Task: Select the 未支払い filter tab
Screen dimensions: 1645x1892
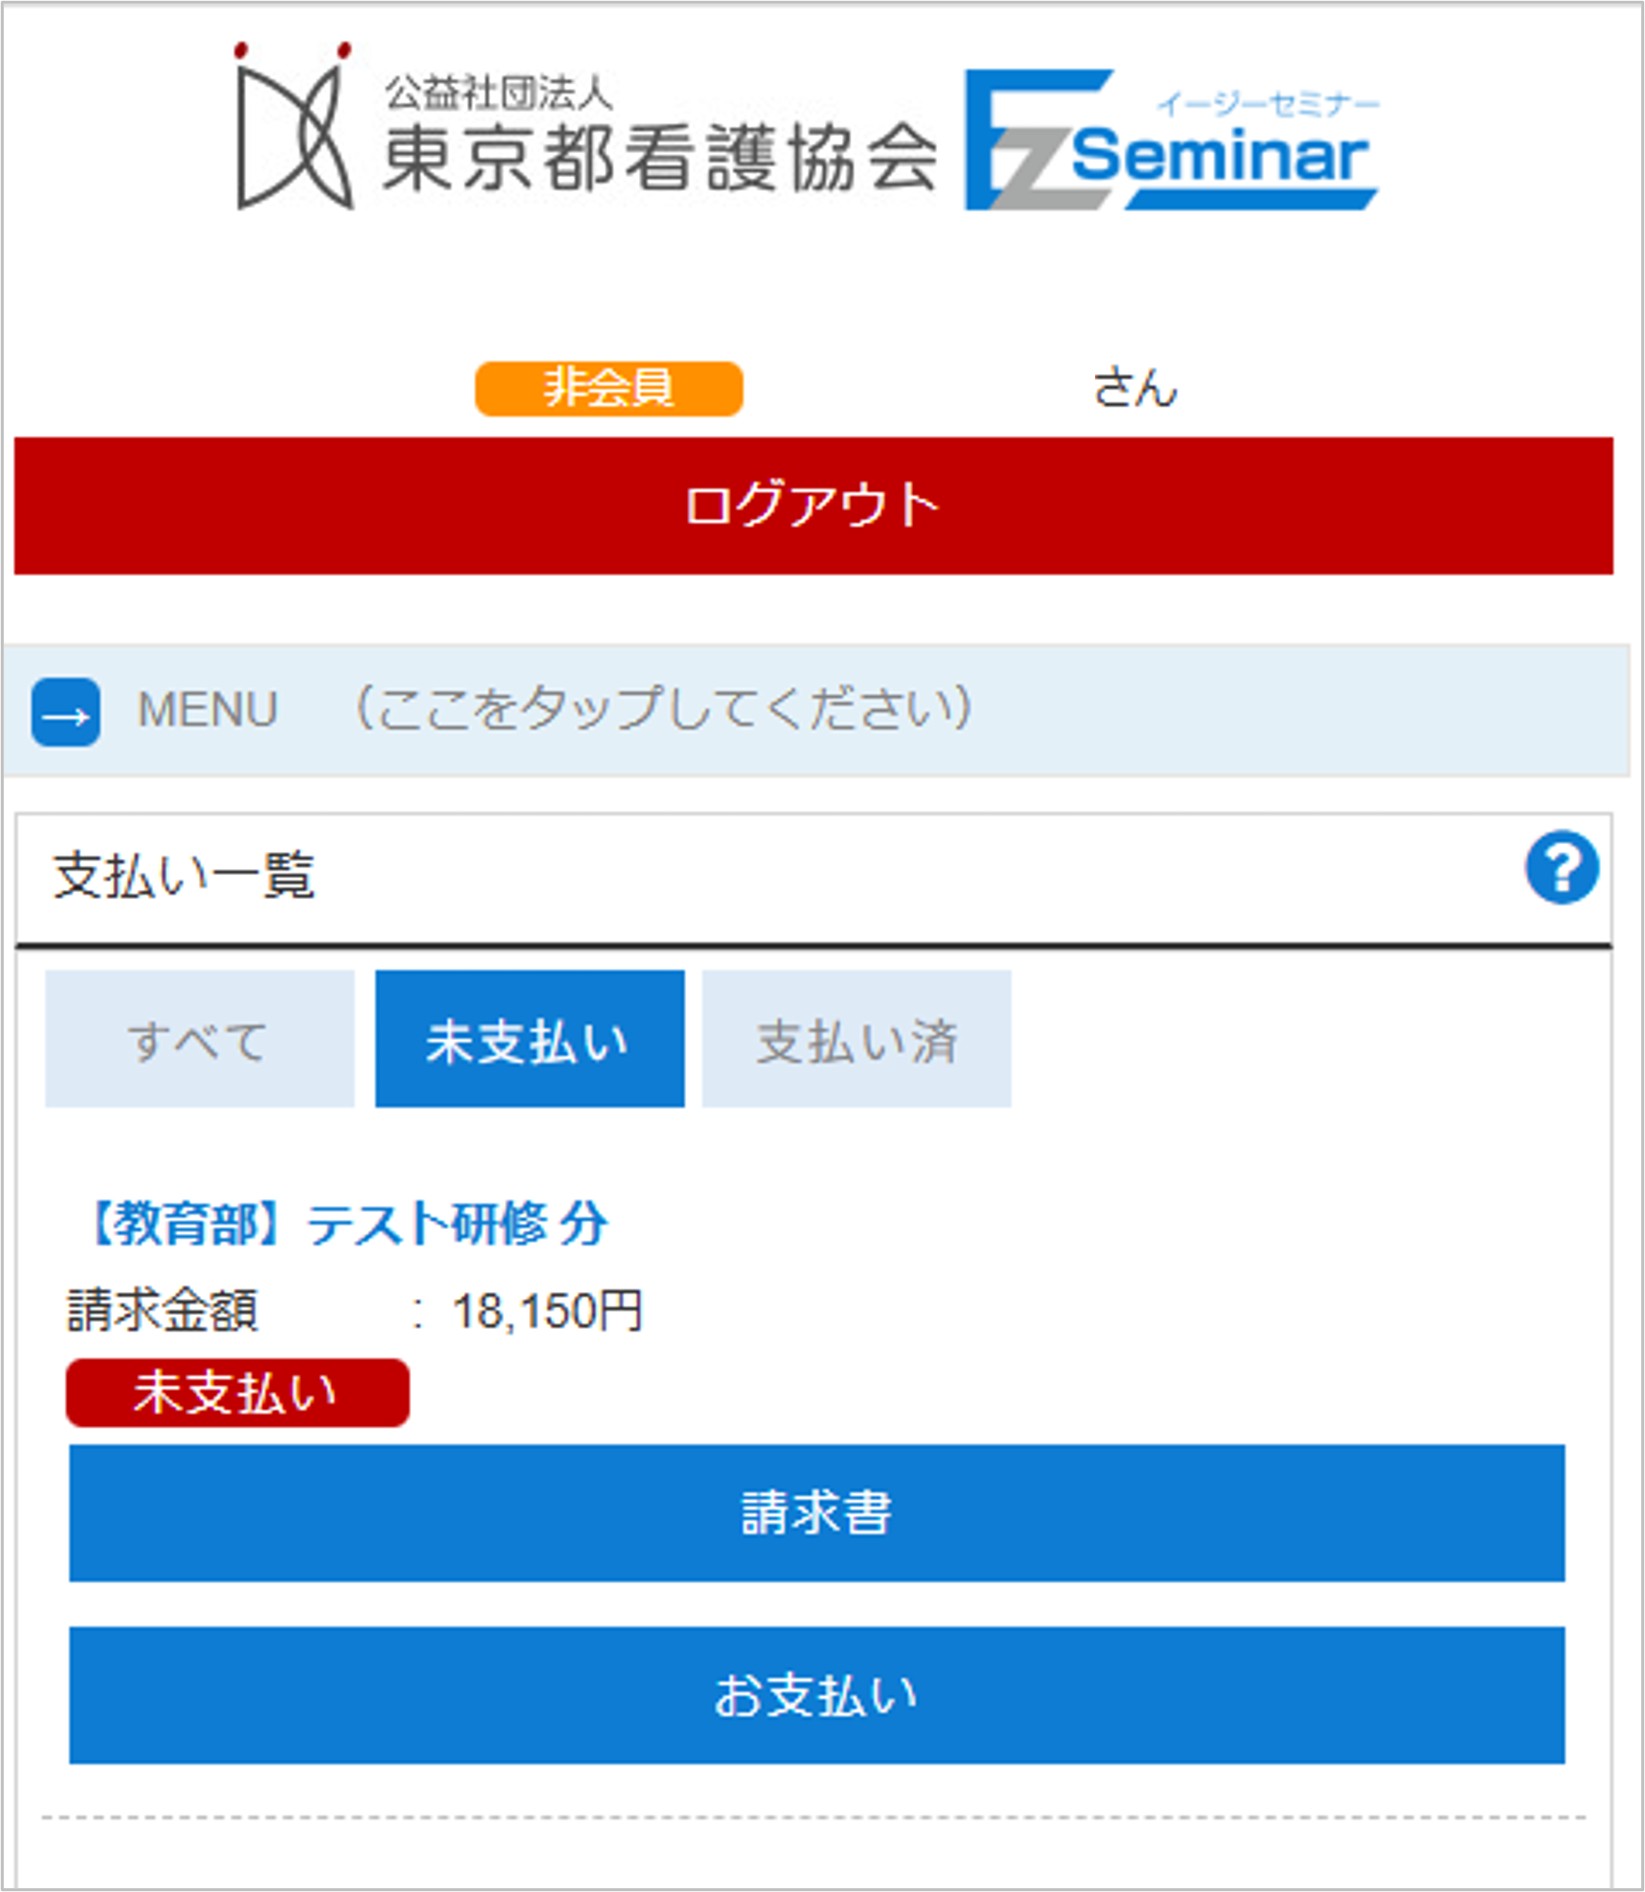Action: point(529,1039)
